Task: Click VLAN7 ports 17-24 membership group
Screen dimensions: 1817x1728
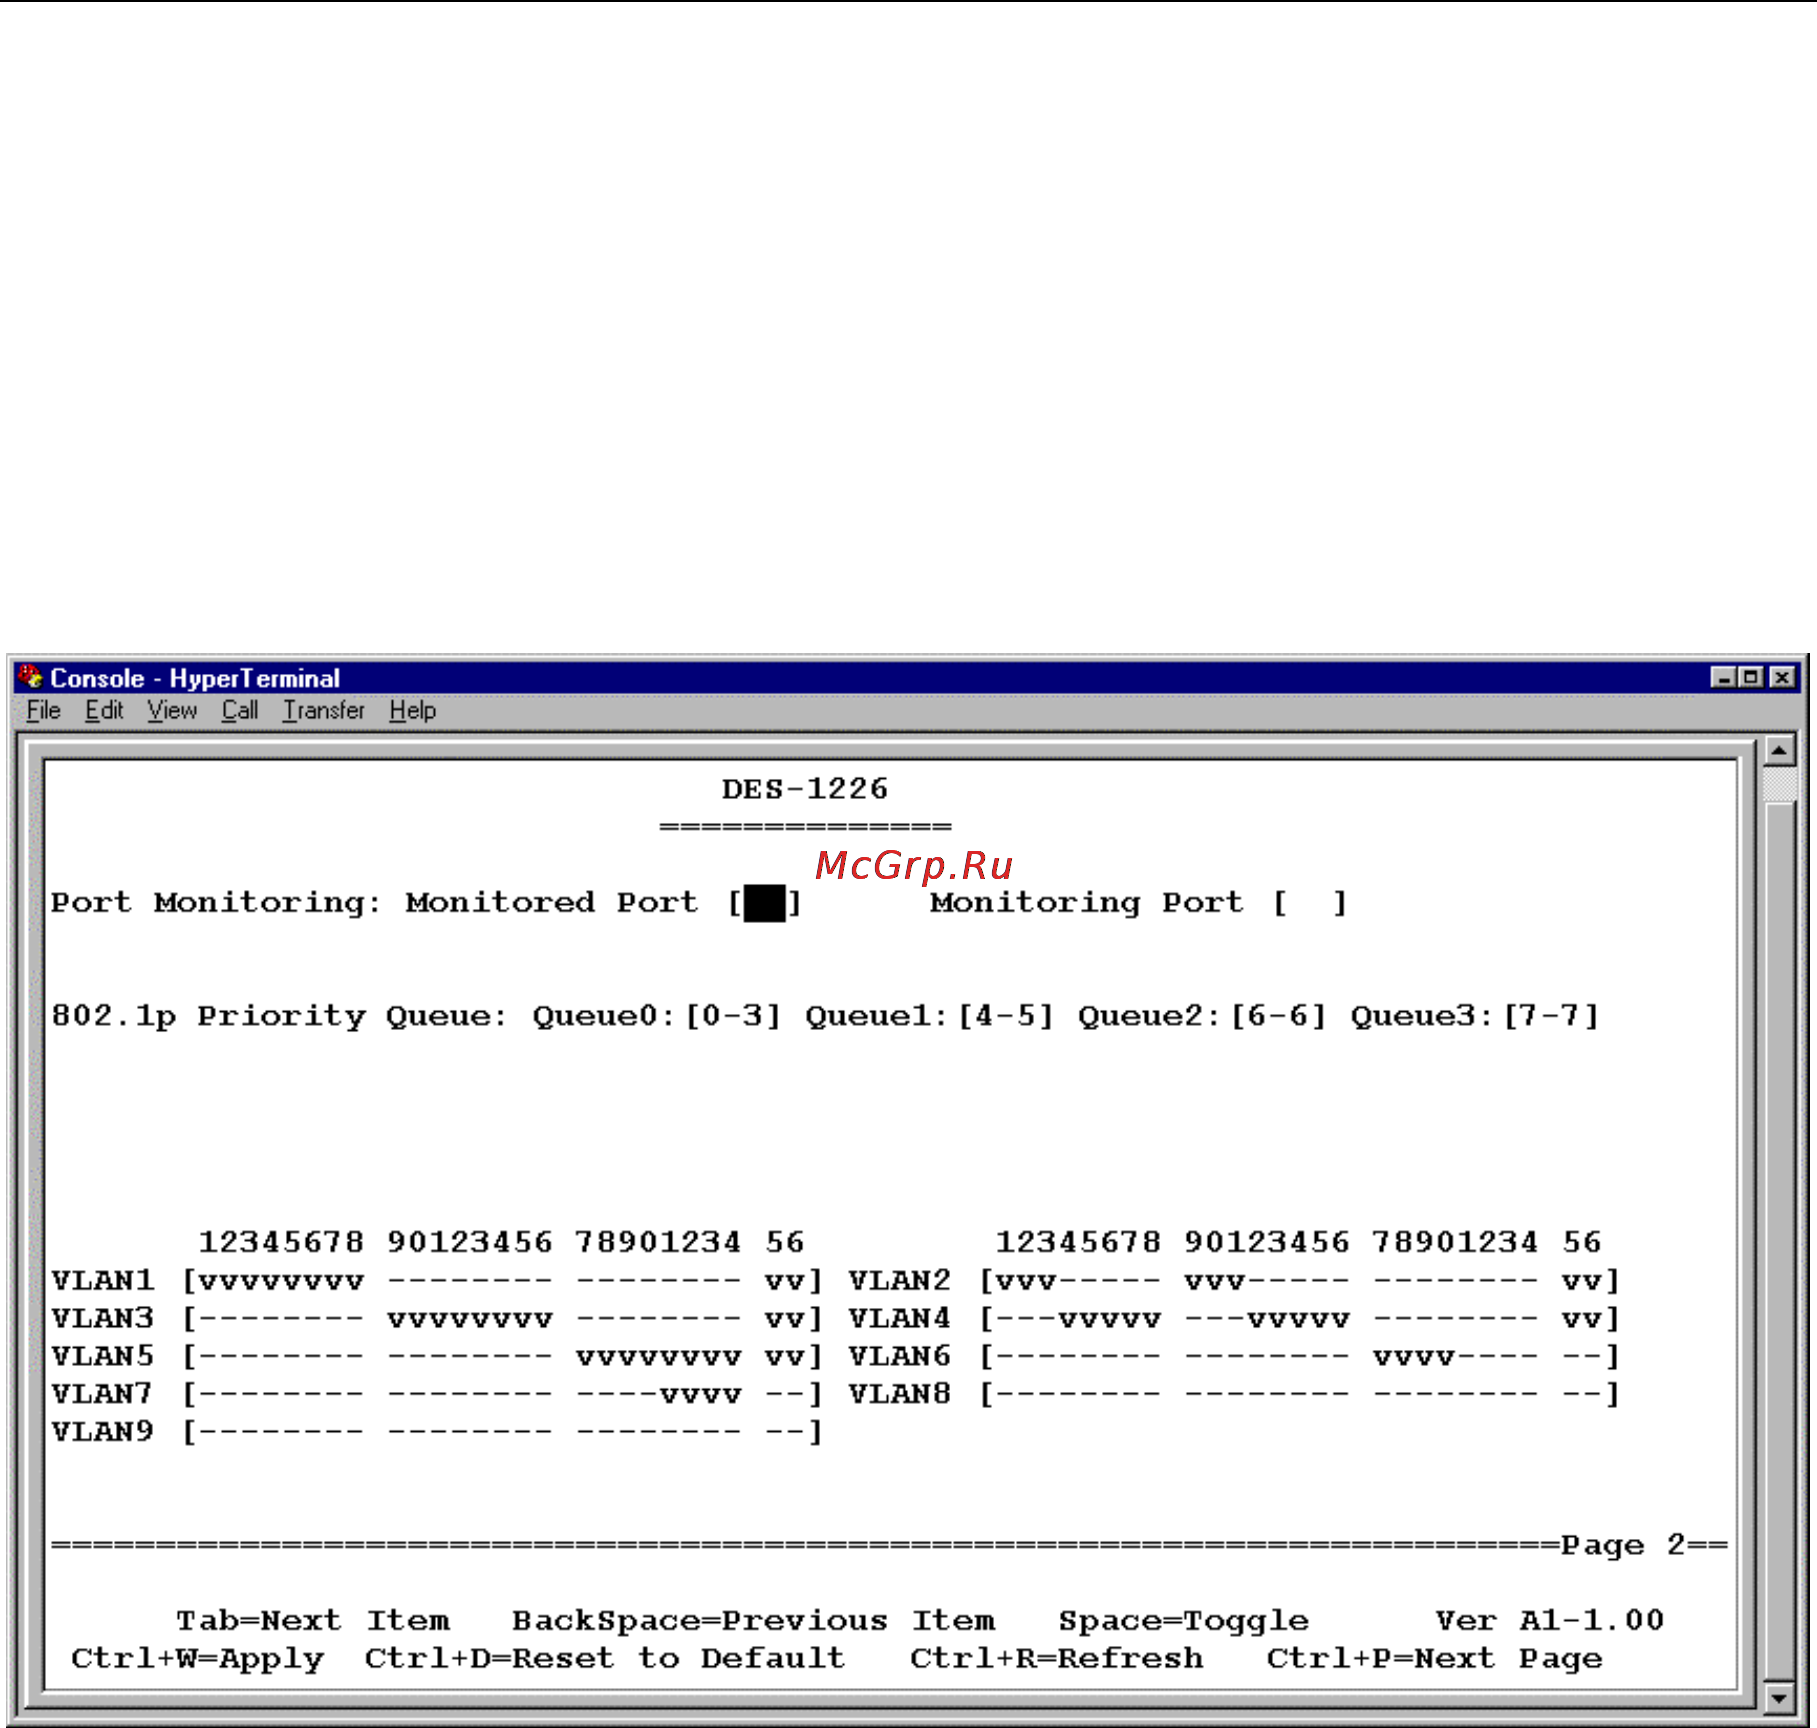Action: (659, 1394)
